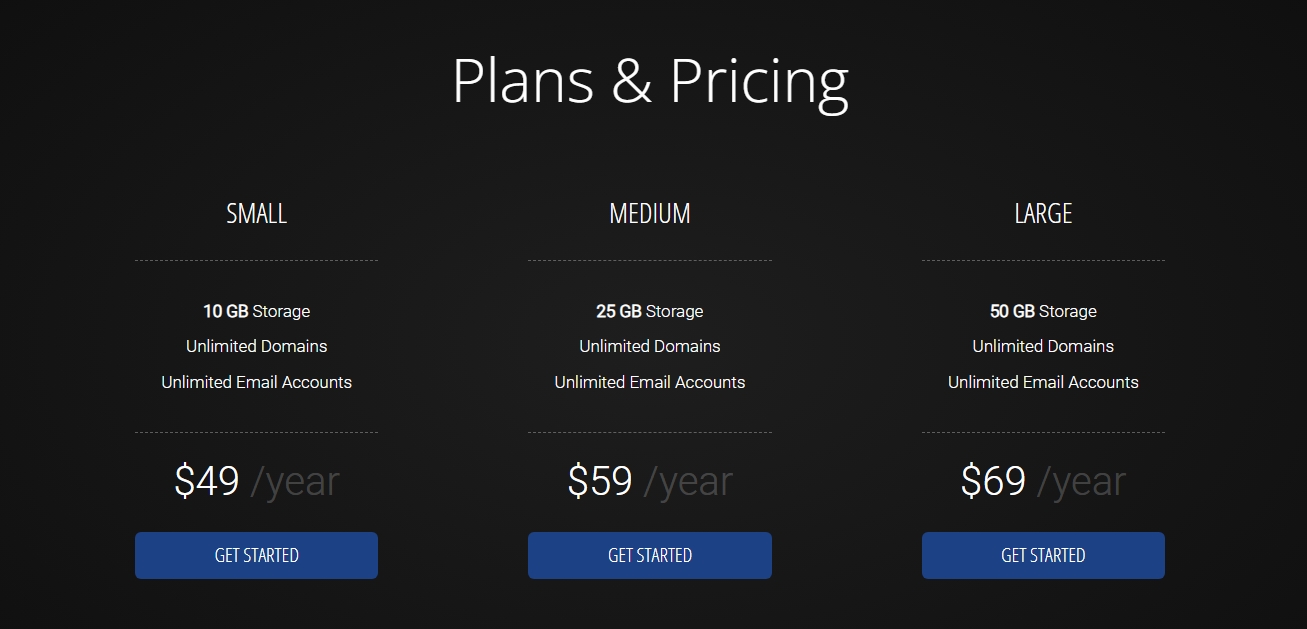Click the 50 GB Storage text
Screen dimensions: 1307x629
click(x=1043, y=311)
